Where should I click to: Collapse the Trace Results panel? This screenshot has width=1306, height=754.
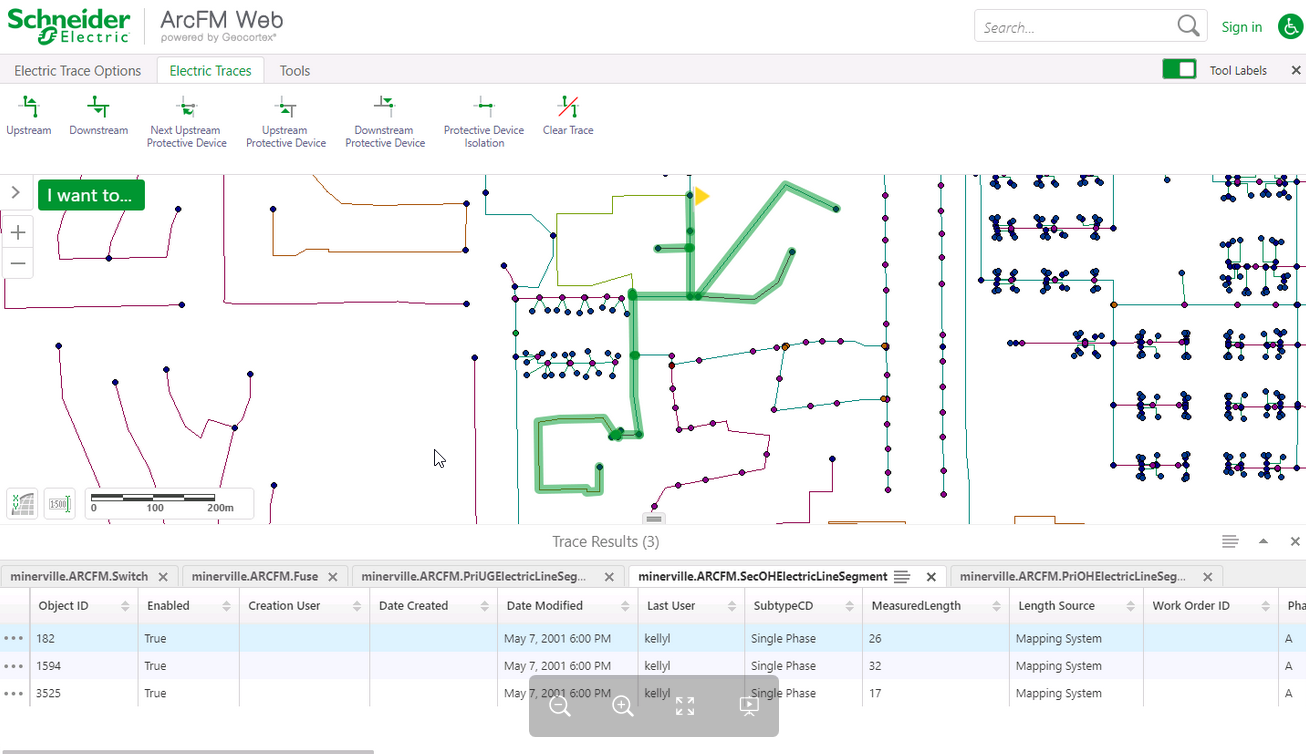(x=1263, y=540)
